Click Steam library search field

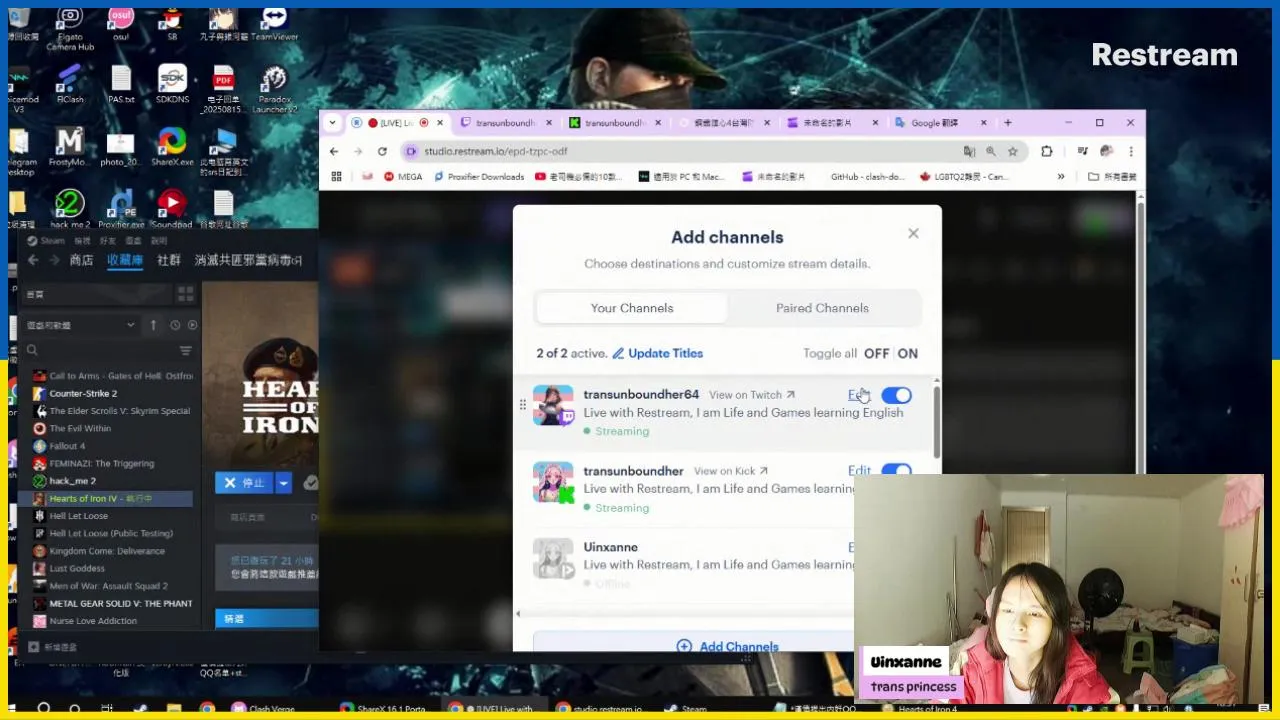[100, 351]
